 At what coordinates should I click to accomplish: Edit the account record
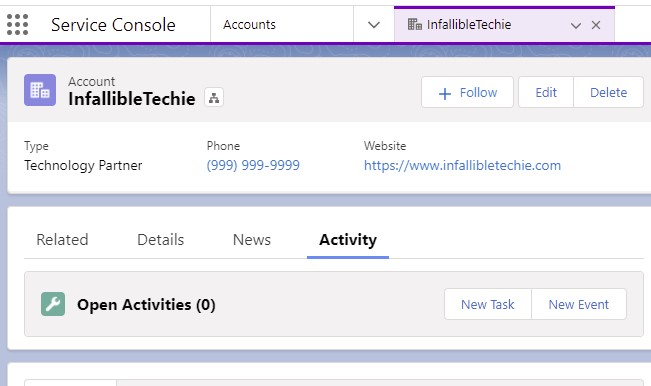pos(546,92)
